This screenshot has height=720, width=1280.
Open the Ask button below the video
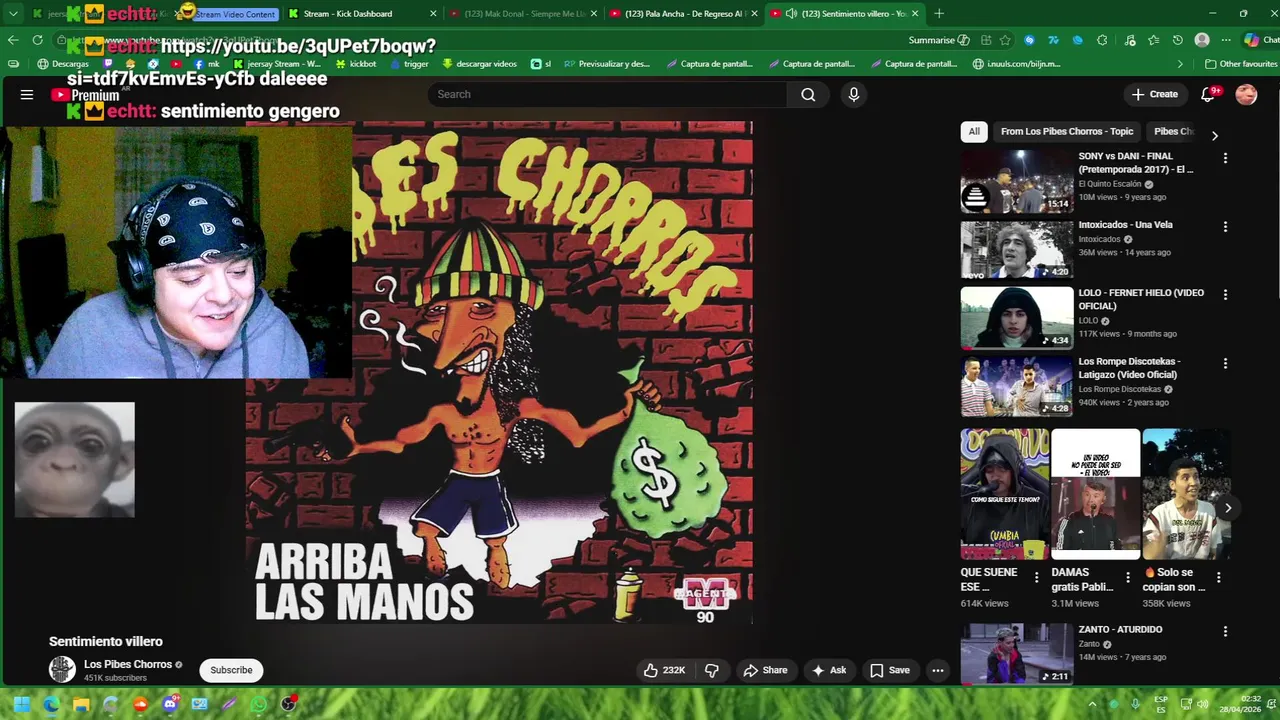coord(829,670)
